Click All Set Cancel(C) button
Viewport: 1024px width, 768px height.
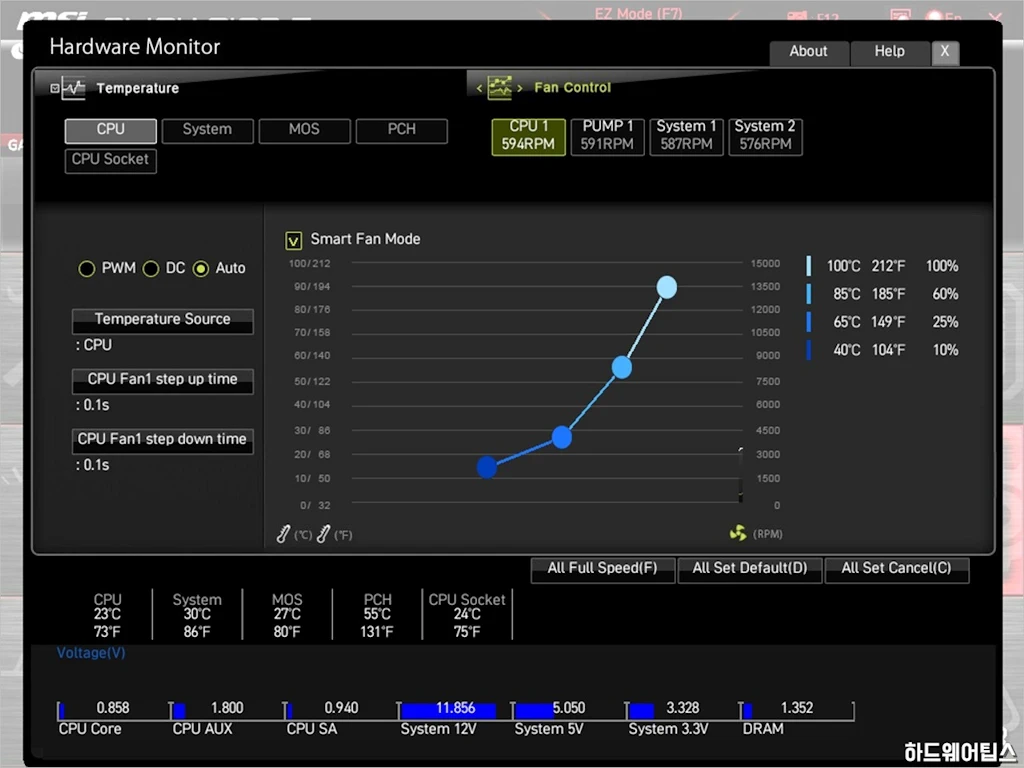click(x=897, y=569)
